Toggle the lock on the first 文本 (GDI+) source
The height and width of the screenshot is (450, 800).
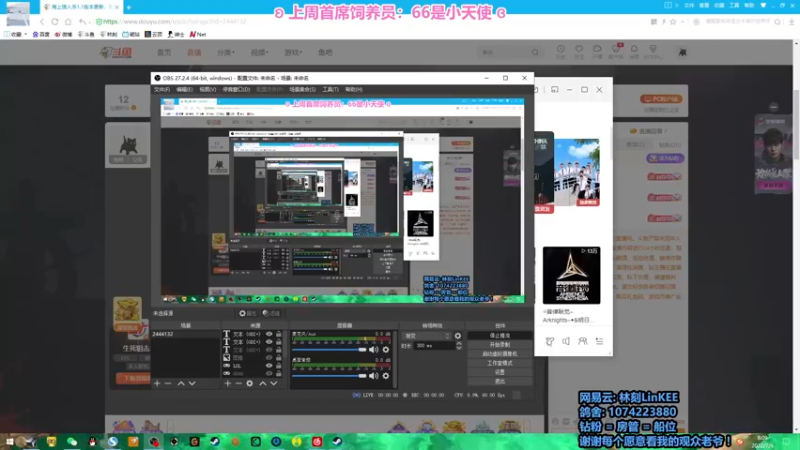[279, 334]
